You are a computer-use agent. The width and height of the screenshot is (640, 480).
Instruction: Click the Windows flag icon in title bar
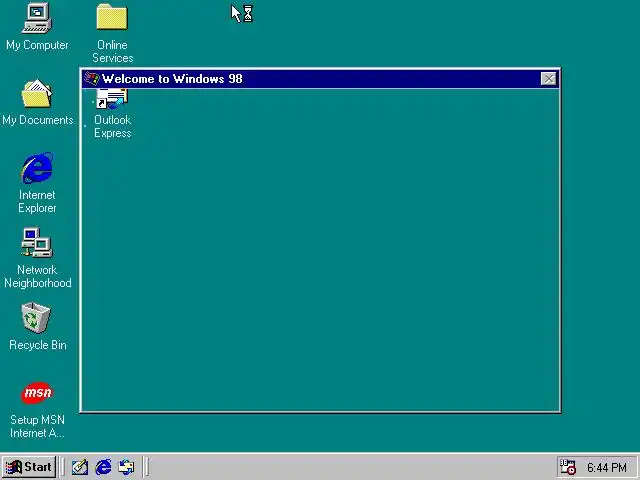(91, 78)
